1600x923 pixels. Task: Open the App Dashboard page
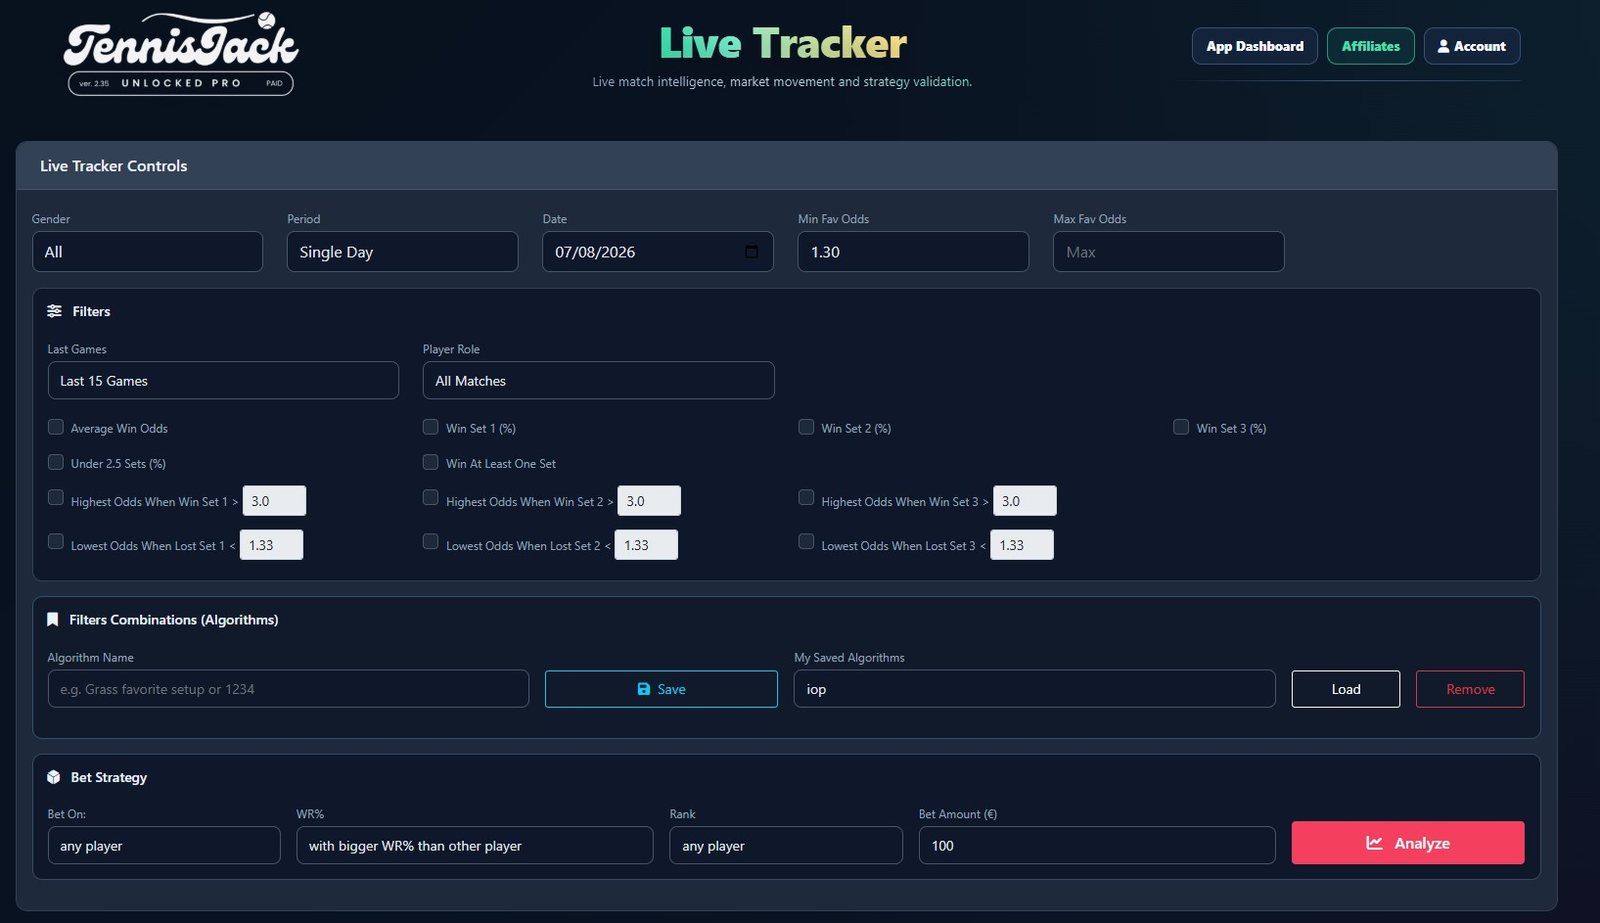point(1255,46)
